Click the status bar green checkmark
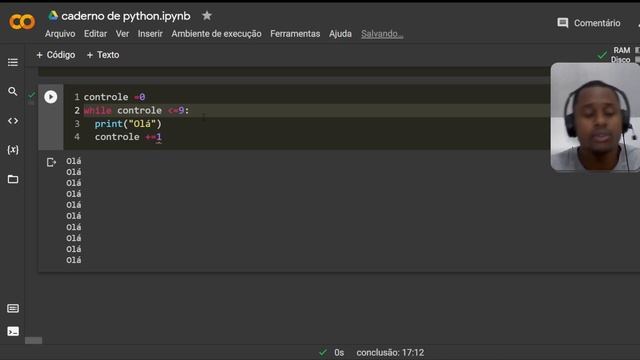 (x=323, y=352)
